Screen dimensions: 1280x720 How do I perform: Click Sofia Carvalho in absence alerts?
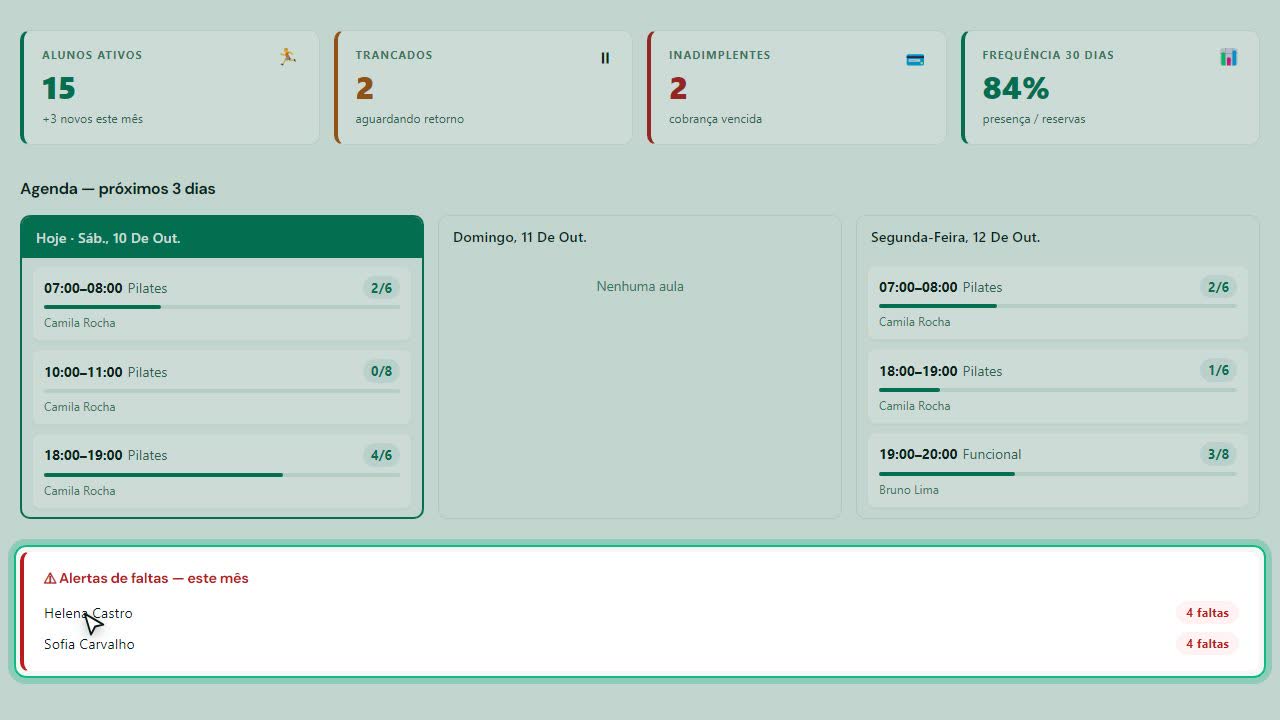pos(89,644)
